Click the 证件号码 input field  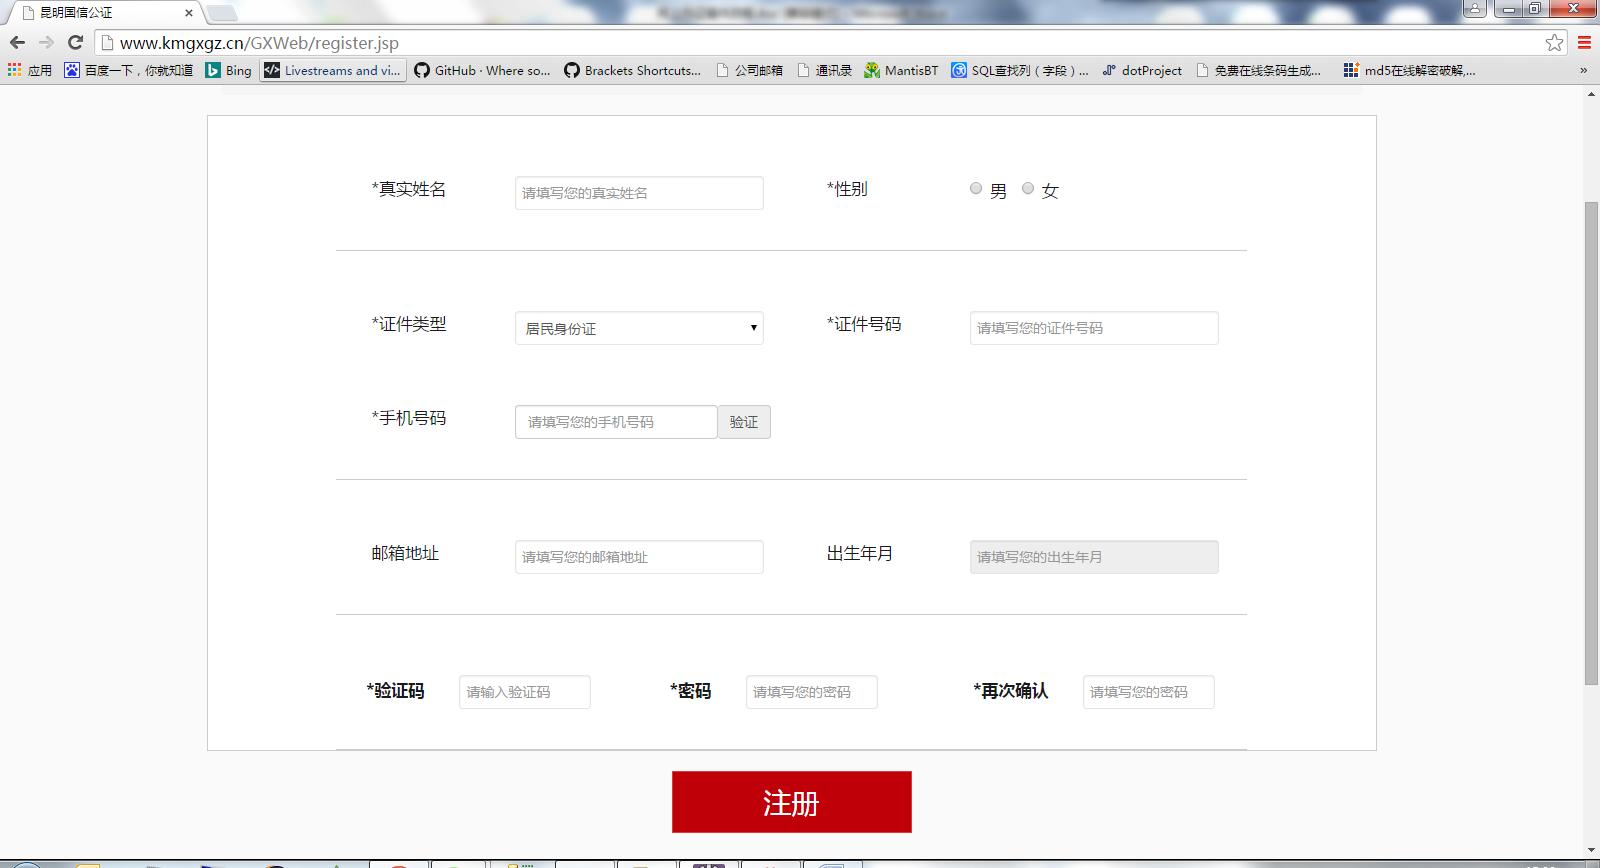[1094, 328]
